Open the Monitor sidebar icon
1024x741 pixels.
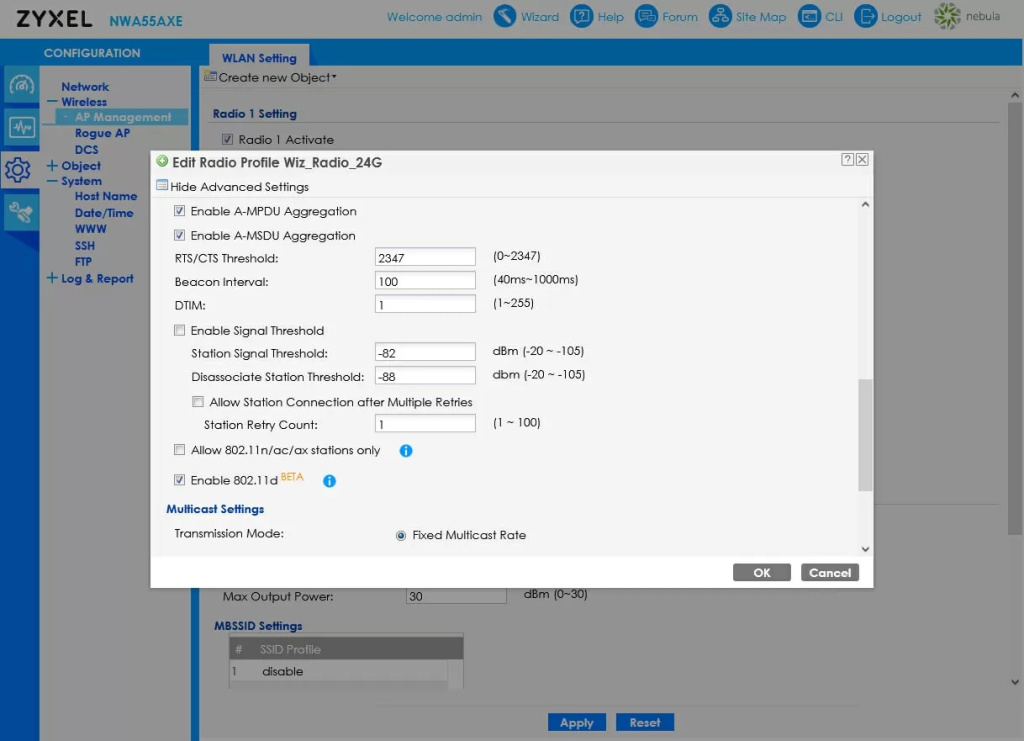click(x=21, y=127)
